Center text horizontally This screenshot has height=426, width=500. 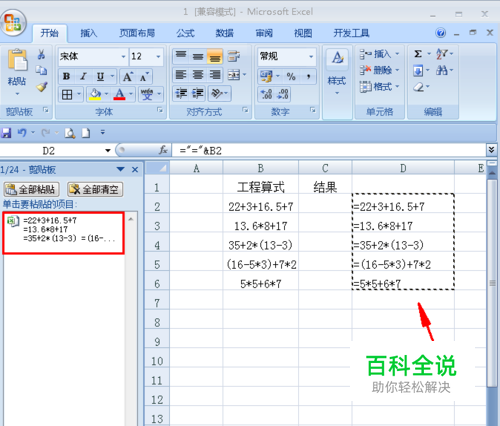click(198, 75)
